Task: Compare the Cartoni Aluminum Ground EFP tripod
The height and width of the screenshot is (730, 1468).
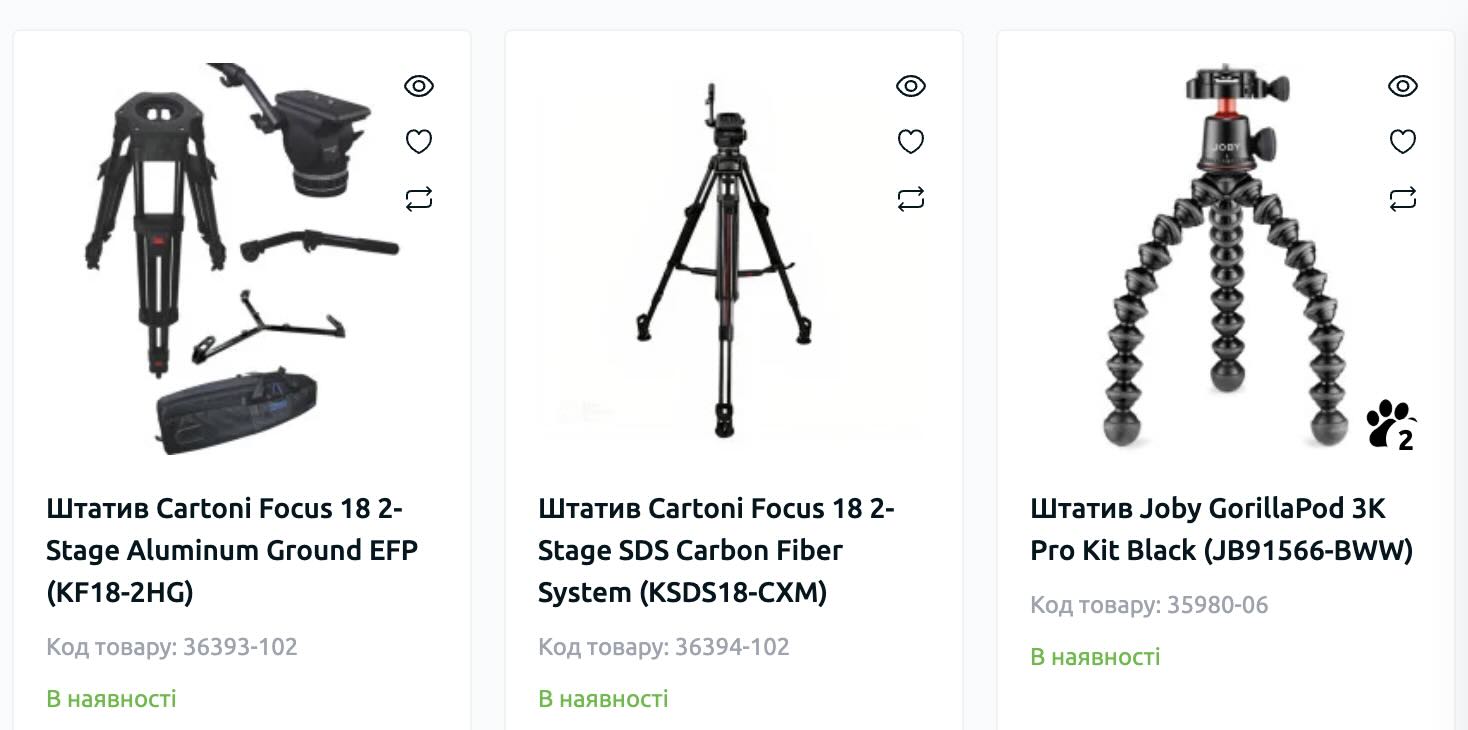Action: pyautogui.click(x=419, y=199)
